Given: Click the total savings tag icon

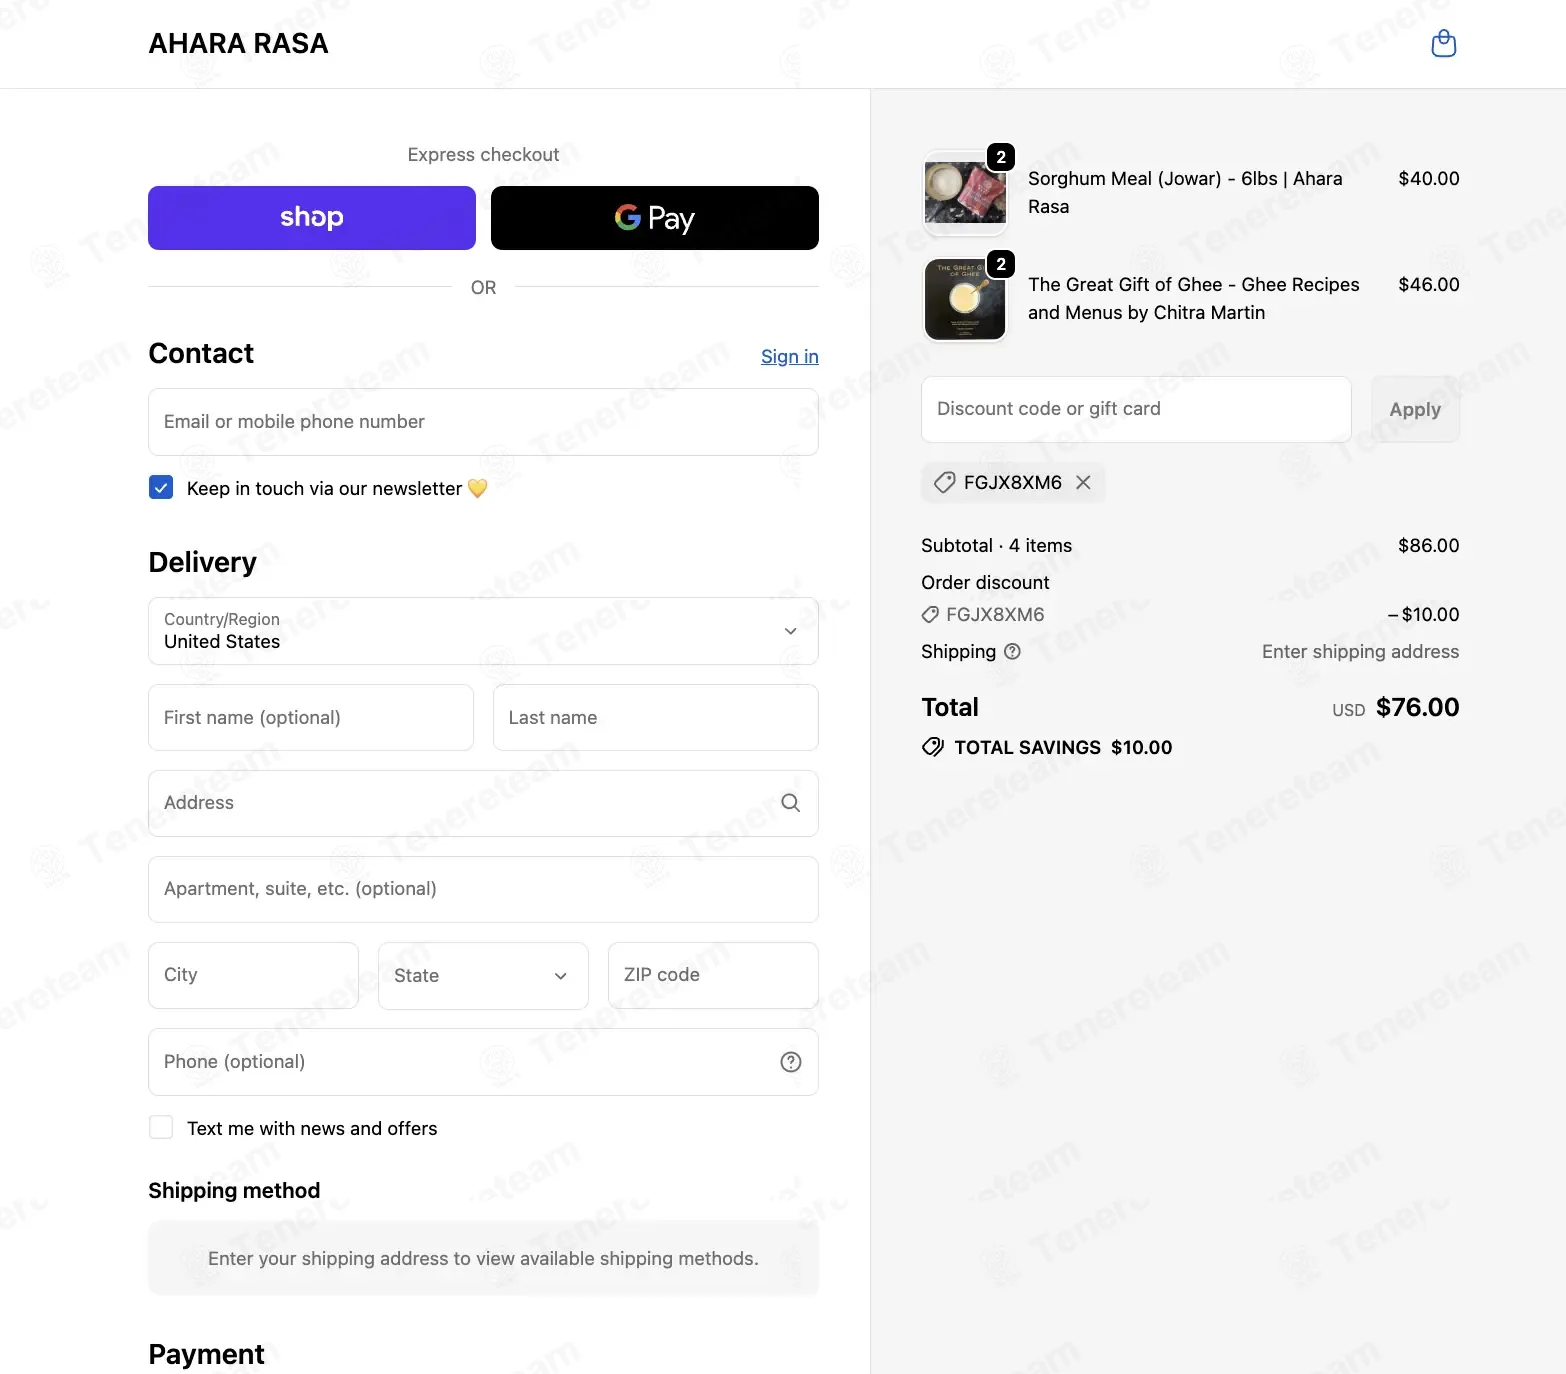Looking at the screenshot, I should point(932,747).
